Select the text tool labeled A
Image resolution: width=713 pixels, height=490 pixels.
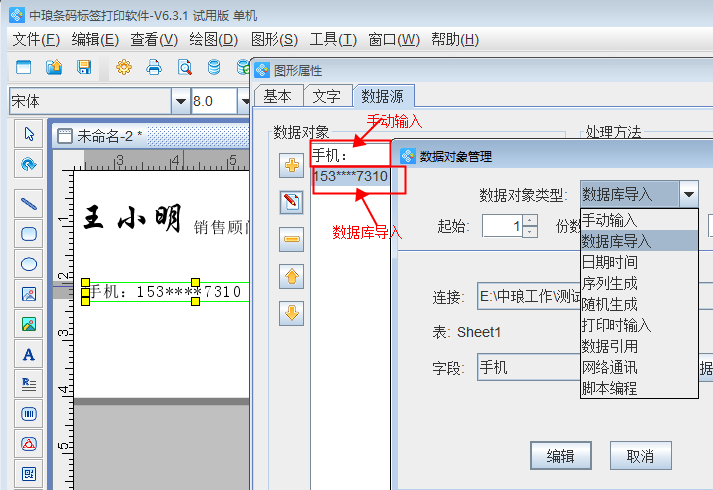point(29,354)
